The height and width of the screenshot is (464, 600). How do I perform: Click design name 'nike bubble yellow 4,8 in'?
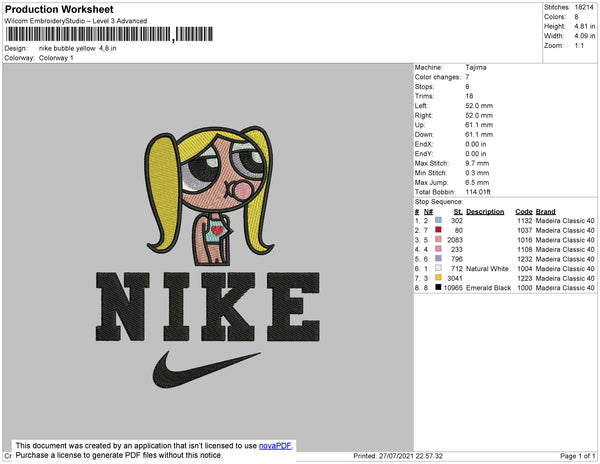[77, 48]
